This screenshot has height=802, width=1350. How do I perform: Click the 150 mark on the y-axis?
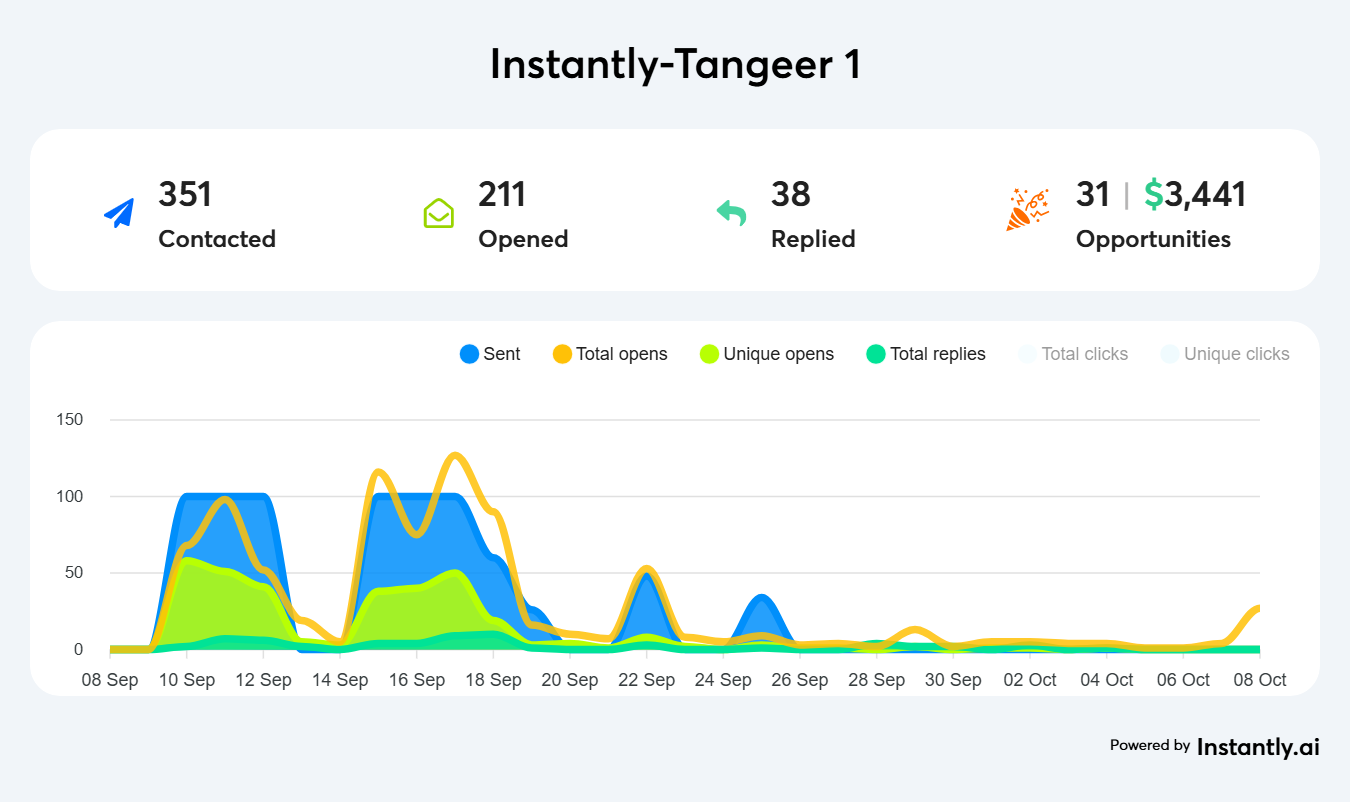click(x=71, y=419)
